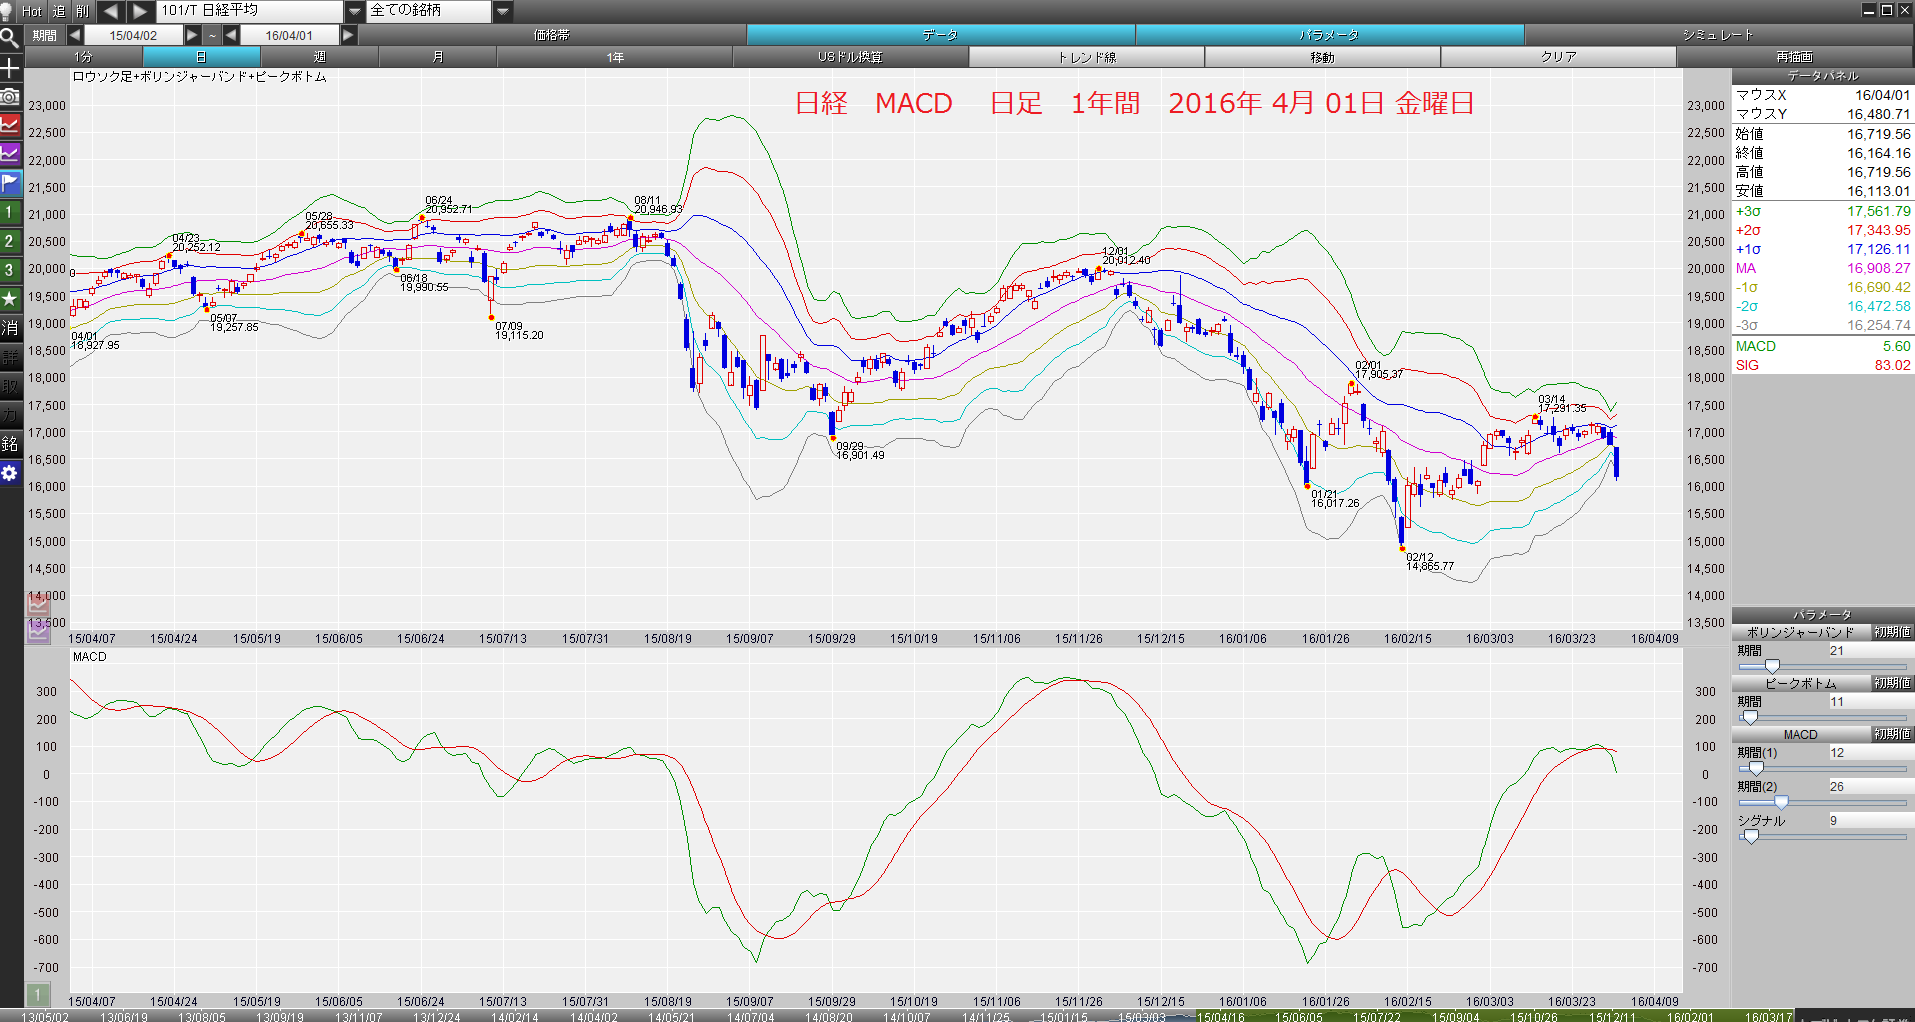Viewport: 1915px width, 1022px height.
Task: Click the 取 icon in sidebar
Action: tap(10, 386)
